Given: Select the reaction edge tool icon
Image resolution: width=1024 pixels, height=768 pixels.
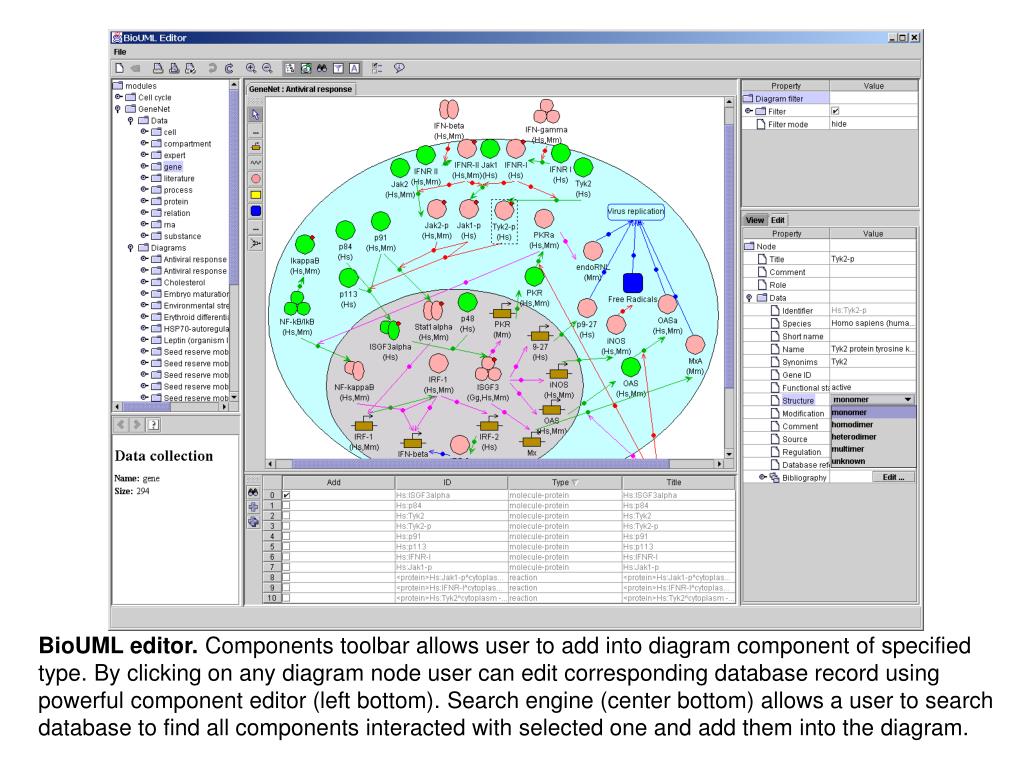Looking at the screenshot, I should tap(256, 244).
